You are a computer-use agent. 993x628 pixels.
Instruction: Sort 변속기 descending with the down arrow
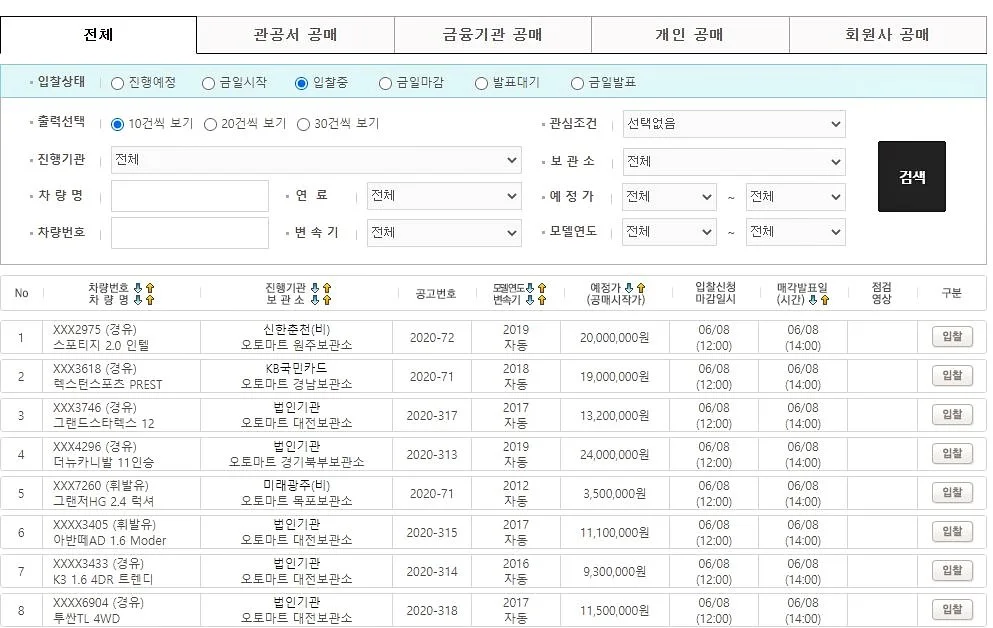[531, 300]
